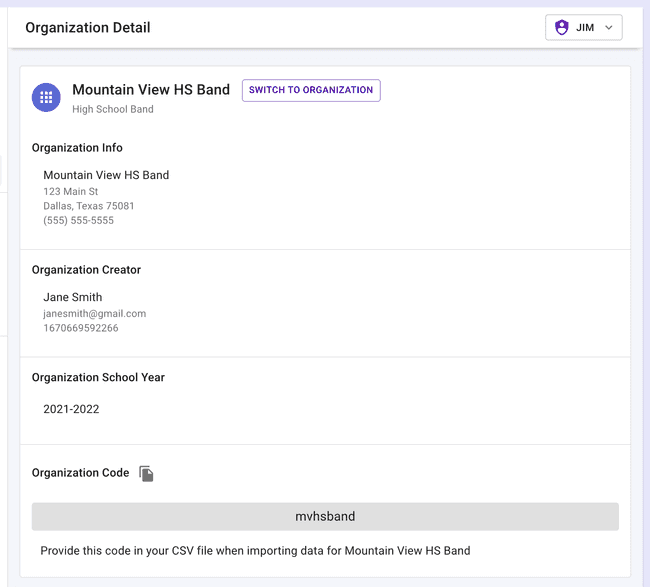Image resolution: width=650 pixels, height=587 pixels.
Task: Click the creator ID 1670669592266
Action: point(80,328)
